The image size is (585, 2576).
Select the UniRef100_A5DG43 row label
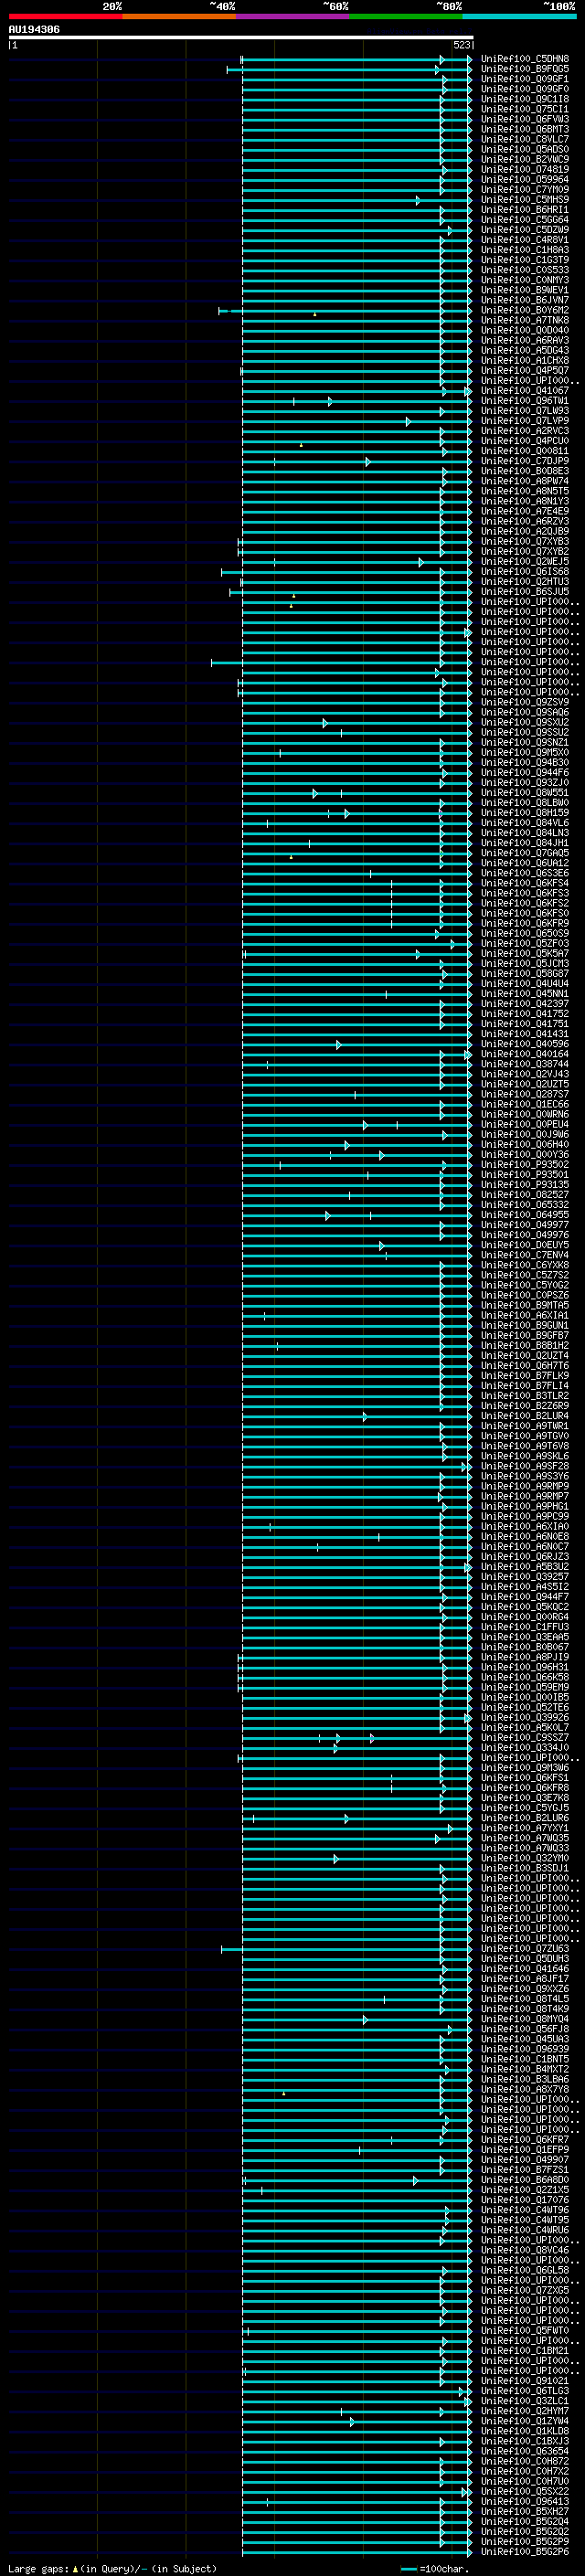pyautogui.click(x=524, y=351)
